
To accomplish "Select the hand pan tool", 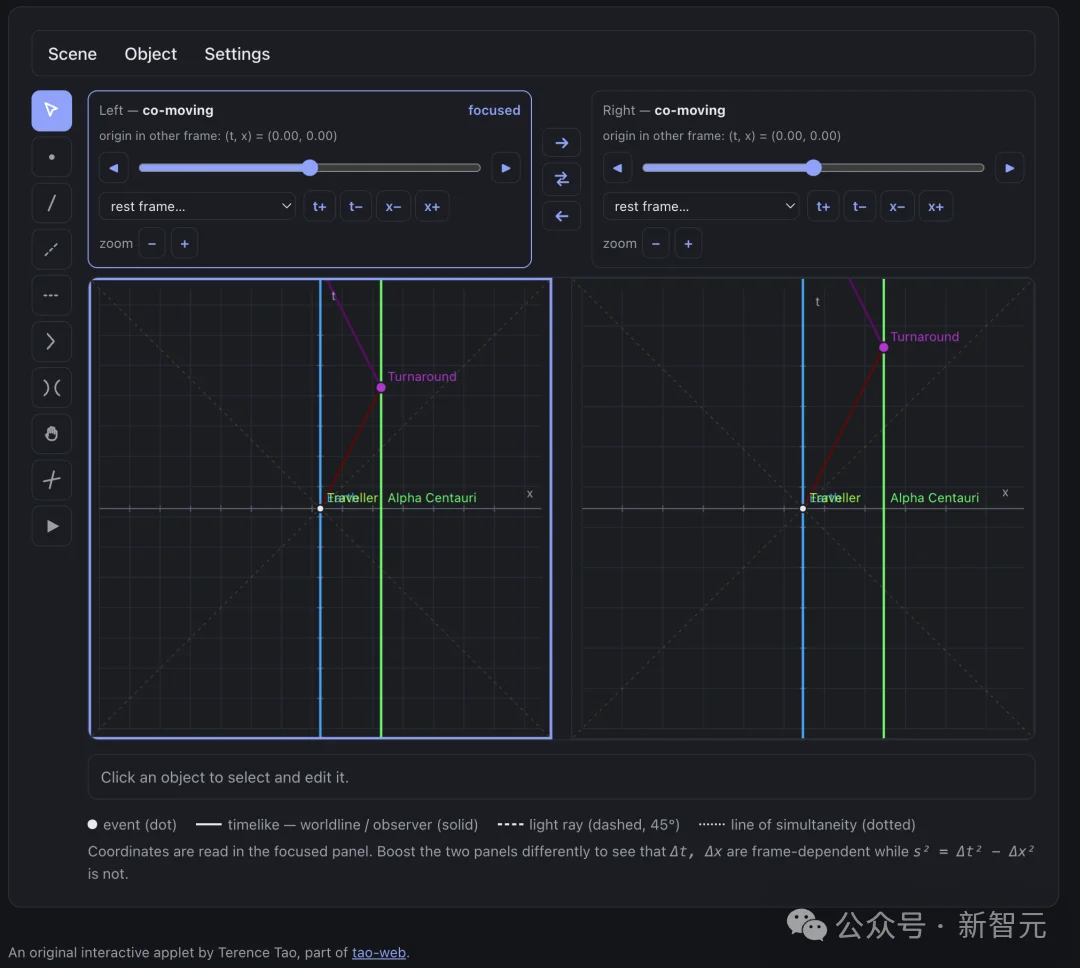I will pos(52,434).
